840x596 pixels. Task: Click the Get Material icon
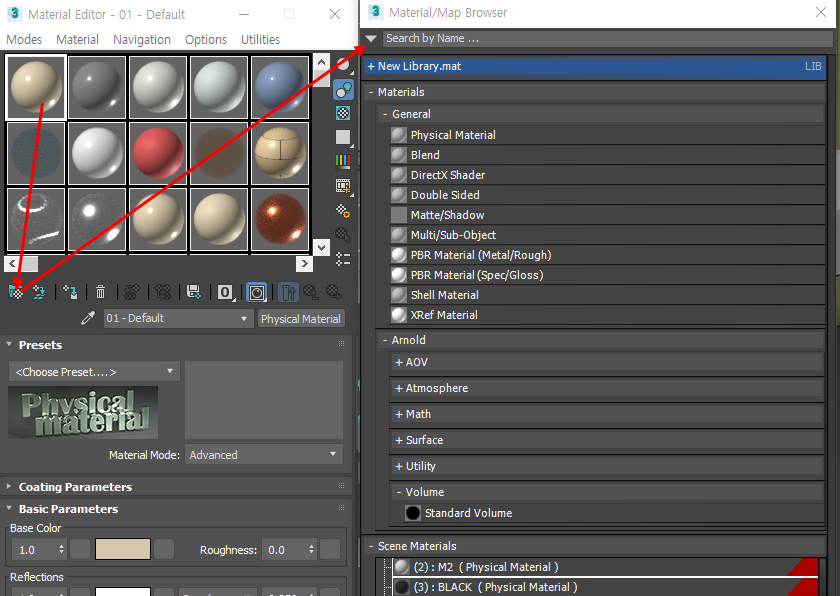pyautogui.click(x=17, y=292)
